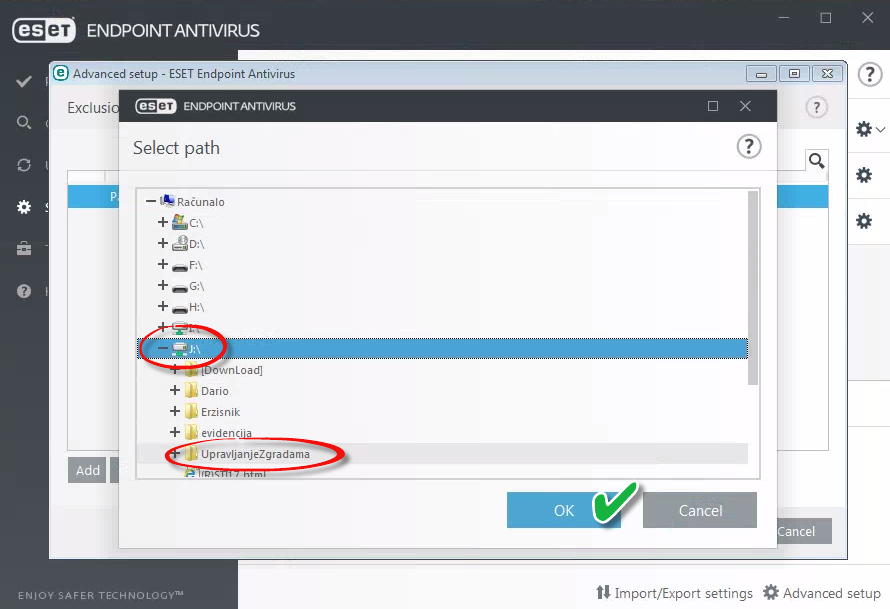Image resolution: width=890 pixels, height=609 pixels.
Task: Select the J:\ network drive icon
Action: tap(179, 348)
